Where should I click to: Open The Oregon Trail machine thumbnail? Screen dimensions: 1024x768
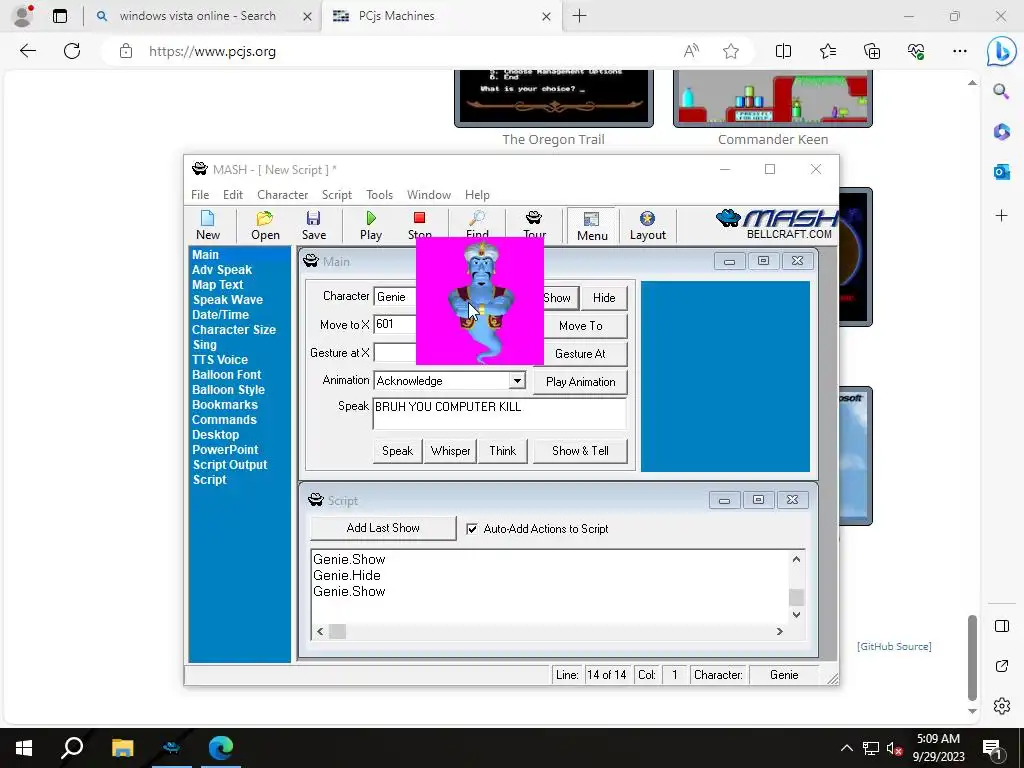(554, 99)
